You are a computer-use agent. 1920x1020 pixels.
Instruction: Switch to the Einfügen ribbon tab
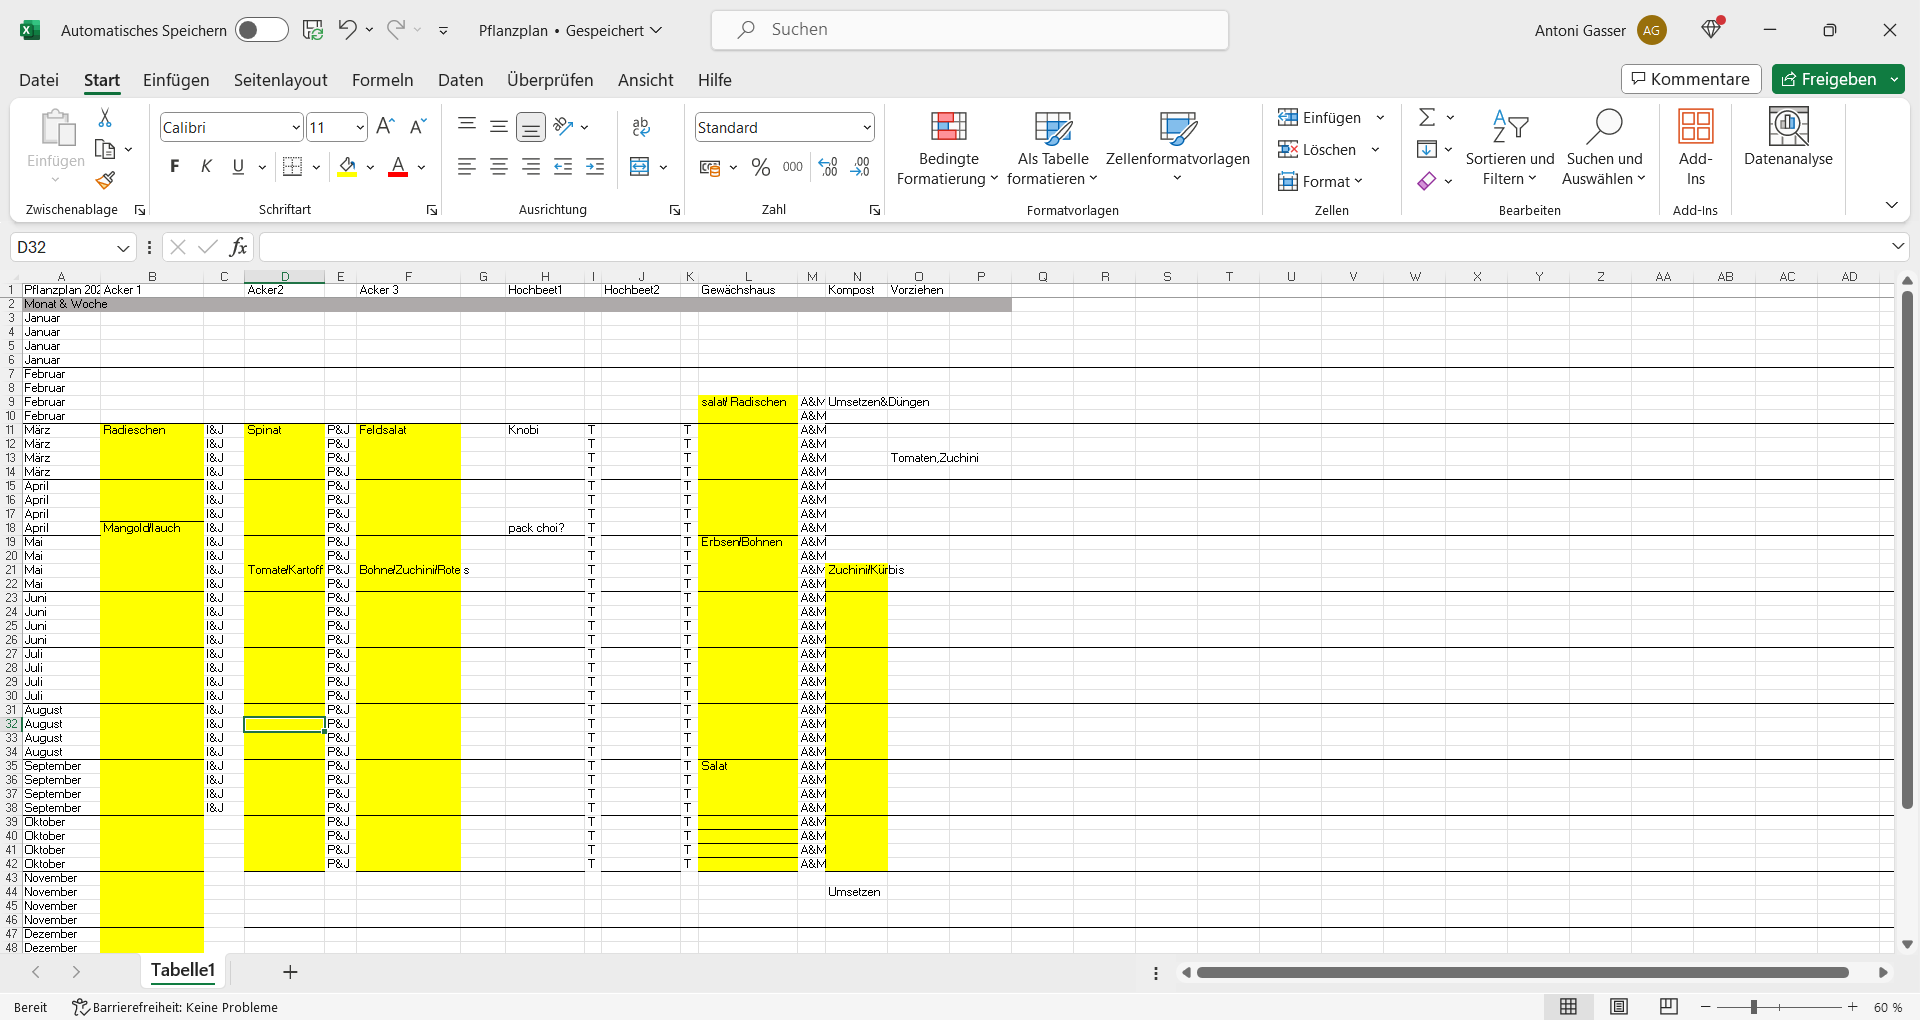(176, 80)
